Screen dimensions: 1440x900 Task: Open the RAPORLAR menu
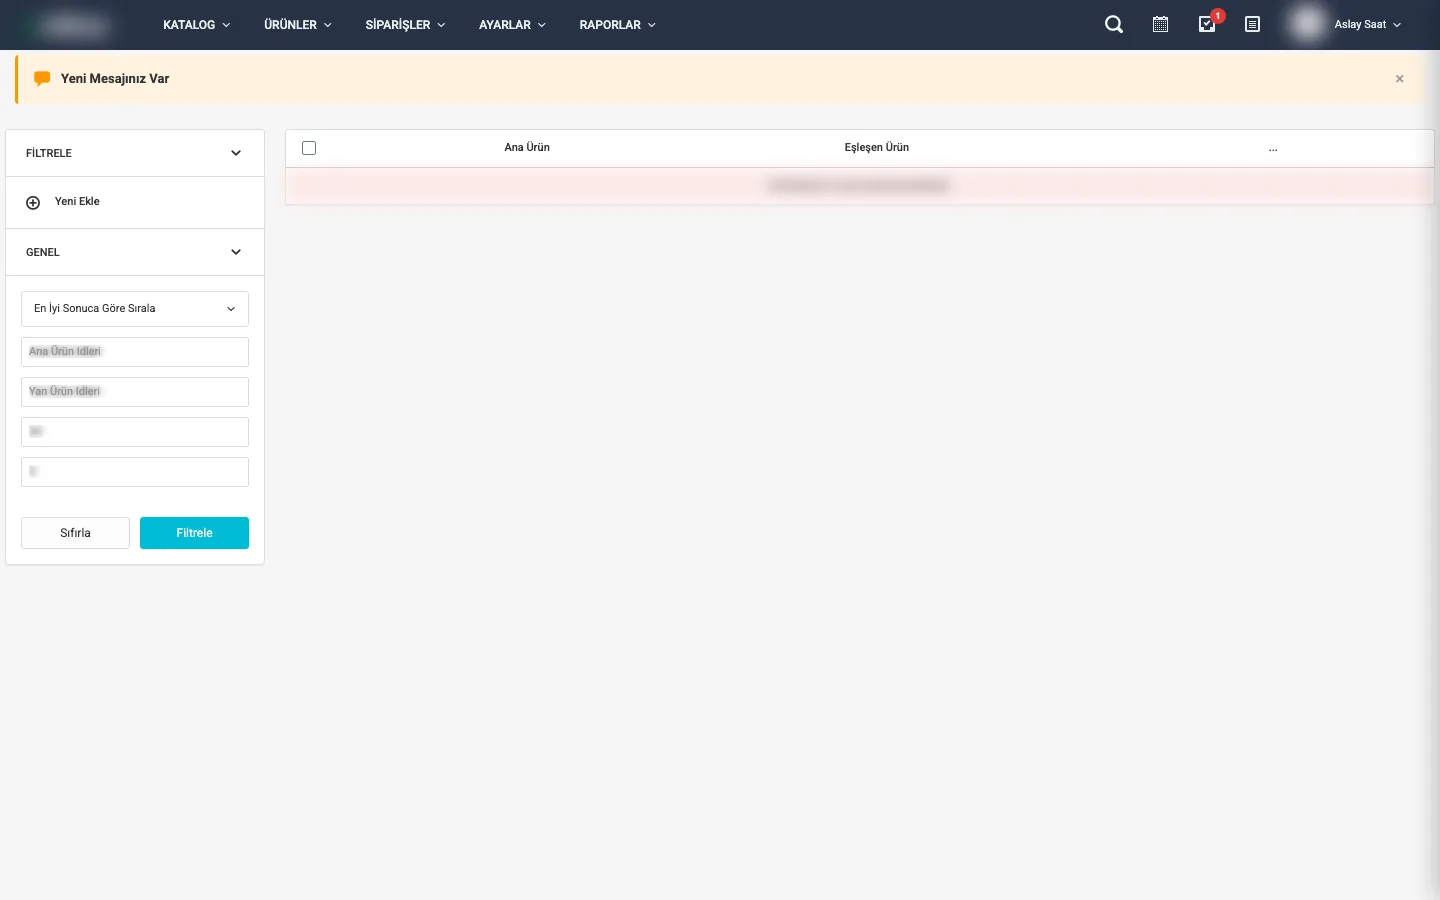click(x=617, y=25)
